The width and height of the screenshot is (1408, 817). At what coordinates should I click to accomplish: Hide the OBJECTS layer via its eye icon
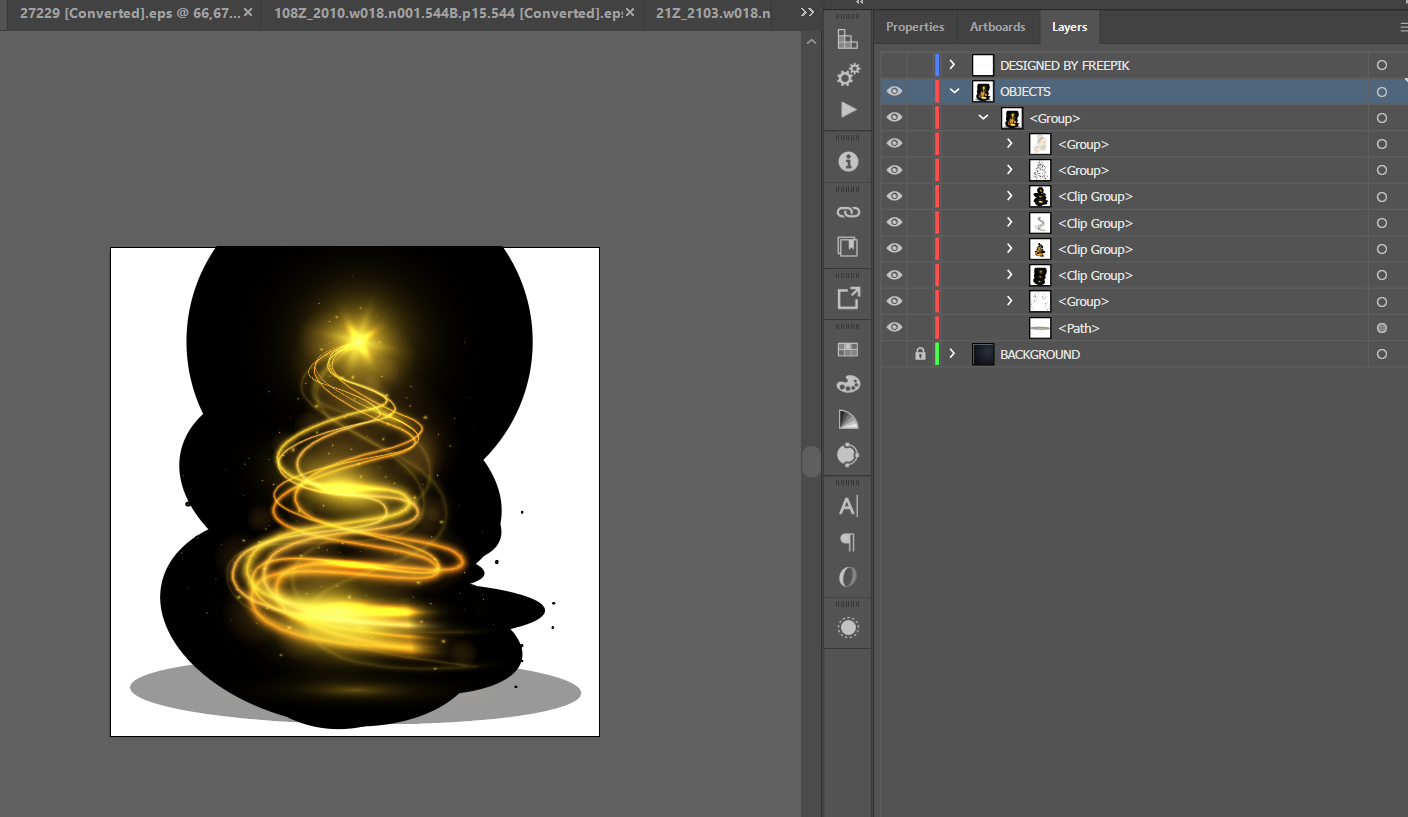(x=894, y=91)
